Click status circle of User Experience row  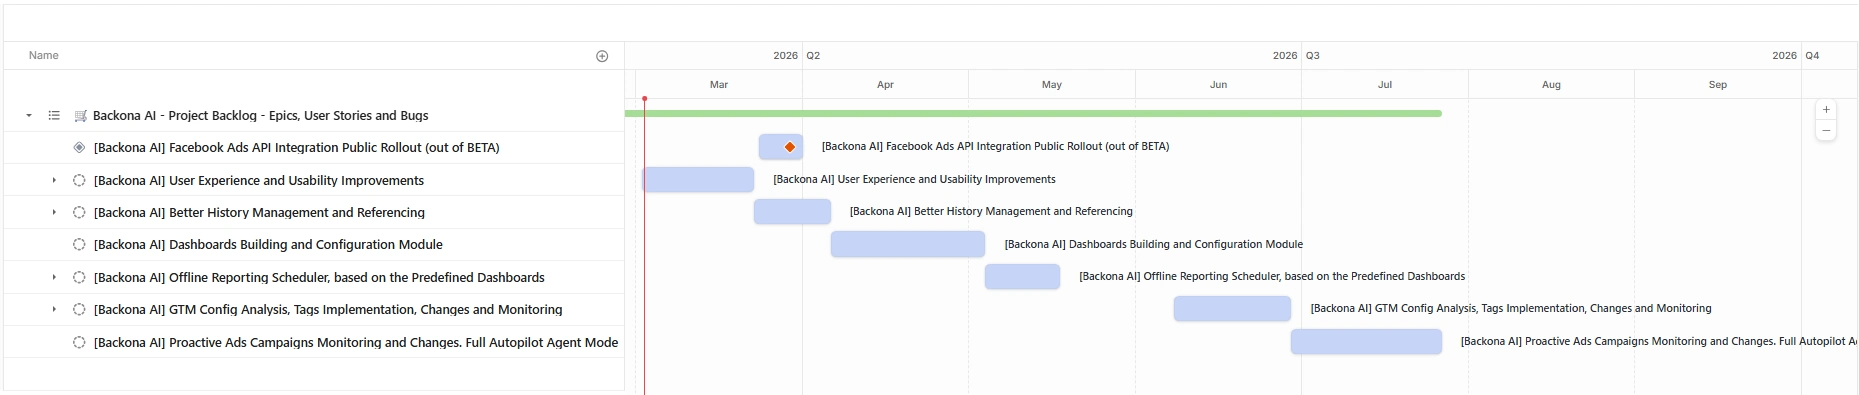point(79,180)
